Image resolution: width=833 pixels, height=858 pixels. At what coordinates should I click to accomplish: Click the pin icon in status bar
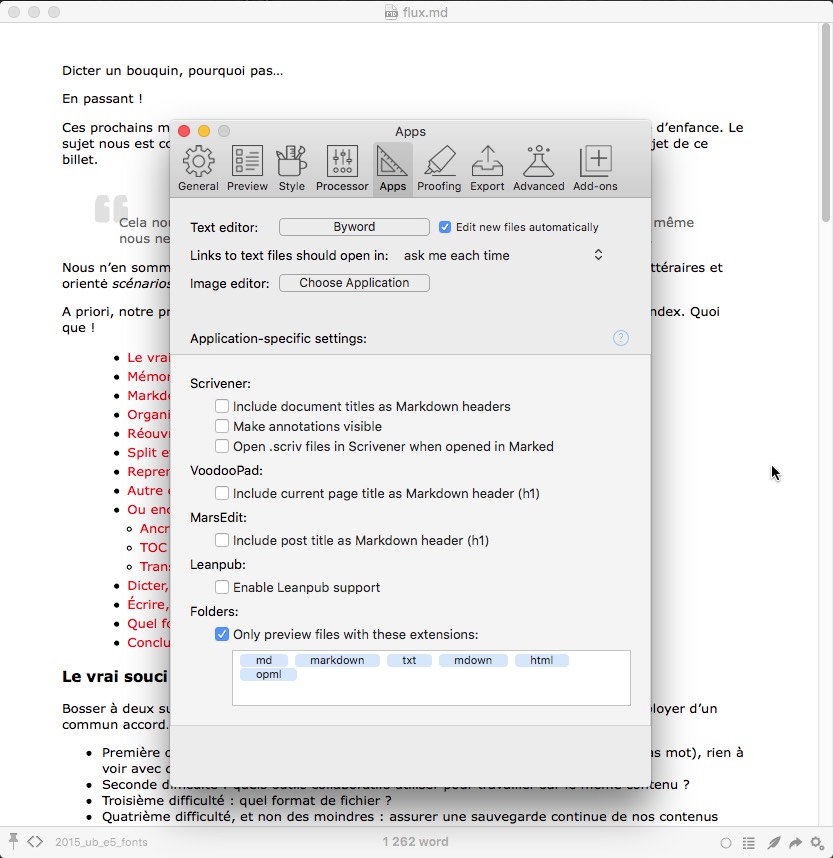coord(13,842)
